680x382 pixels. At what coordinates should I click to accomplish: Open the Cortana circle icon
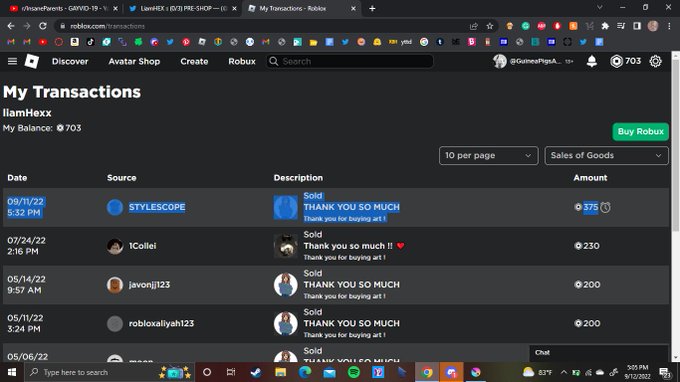click(x=207, y=372)
